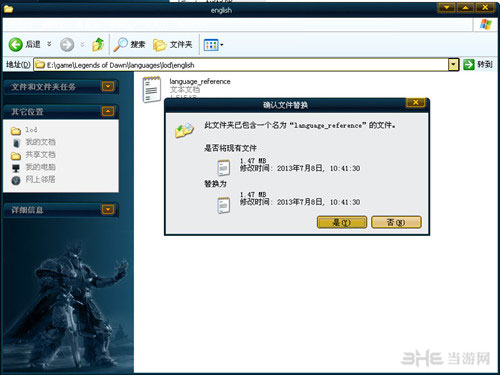The width and height of the screenshot is (500, 375).
Task: Close the 确认文件替换 dialog
Action: [x=415, y=103]
